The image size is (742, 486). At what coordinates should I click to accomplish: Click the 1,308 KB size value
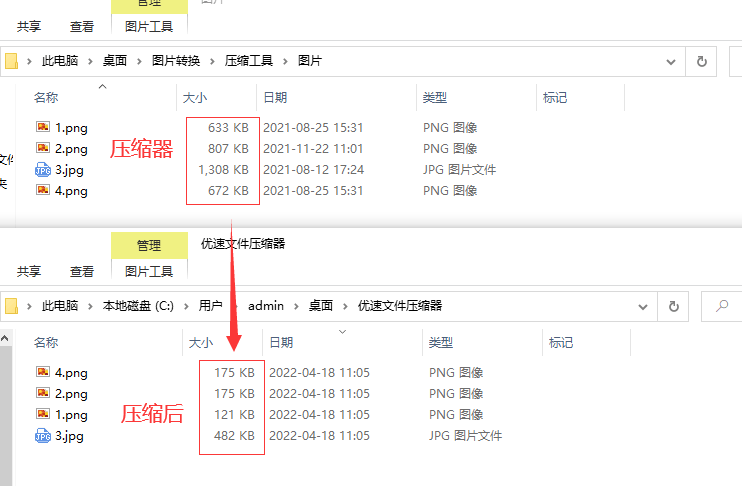[x=223, y=169]
